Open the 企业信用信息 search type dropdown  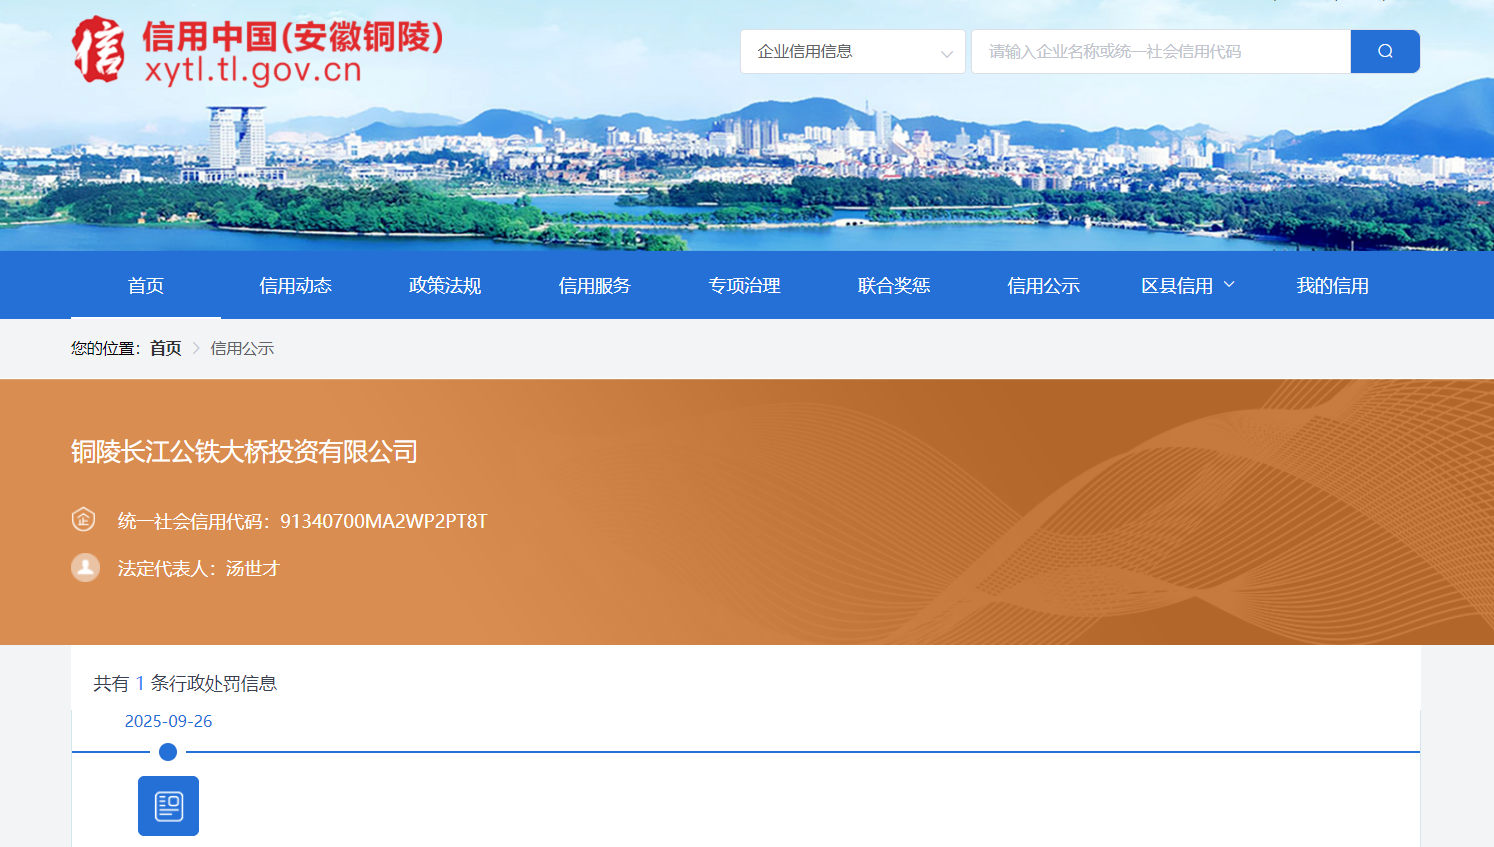click(x=852, y=51)
